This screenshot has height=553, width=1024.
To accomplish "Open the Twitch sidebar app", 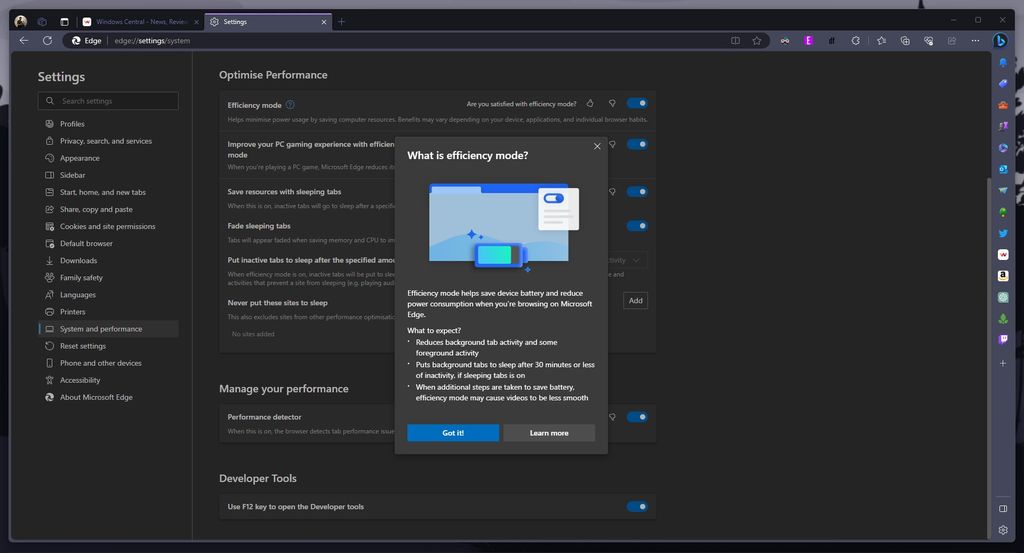I will 1003,339.
